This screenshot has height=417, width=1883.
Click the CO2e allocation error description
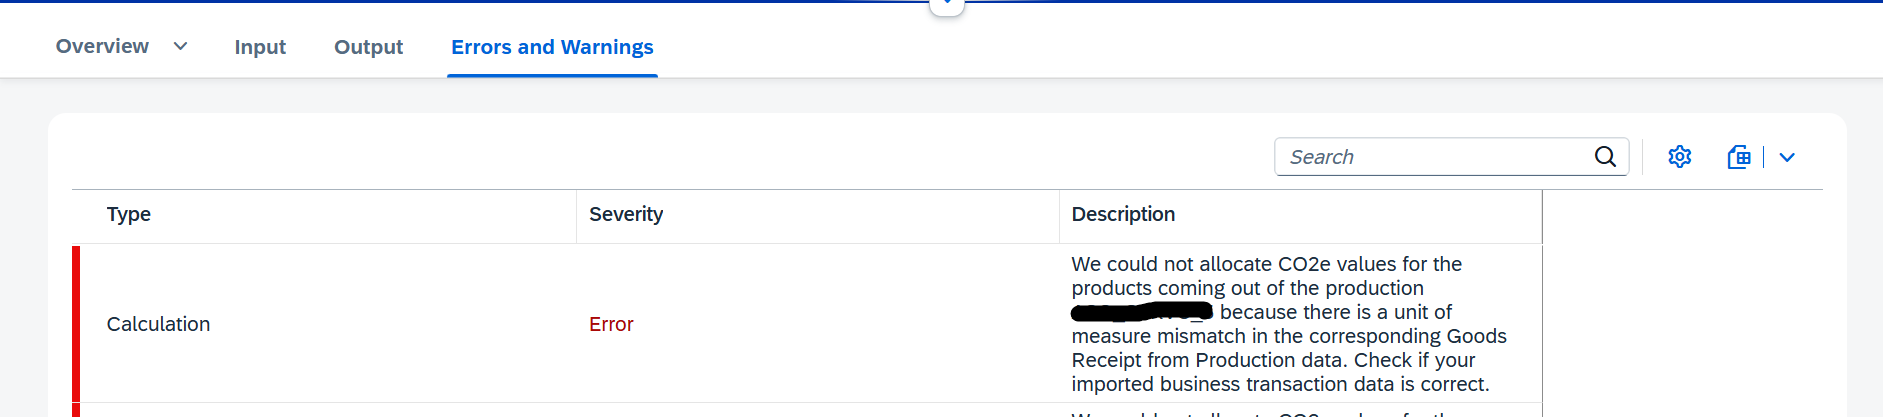click(1289, 324)
